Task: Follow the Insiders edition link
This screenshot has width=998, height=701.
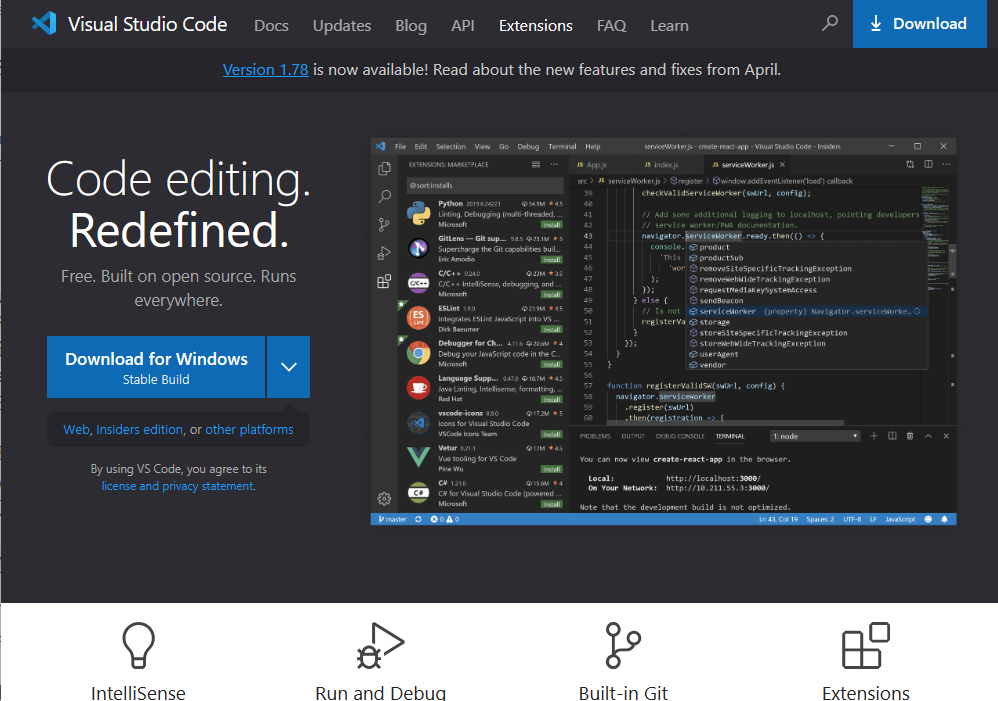Action: click(x=139, y=430)
